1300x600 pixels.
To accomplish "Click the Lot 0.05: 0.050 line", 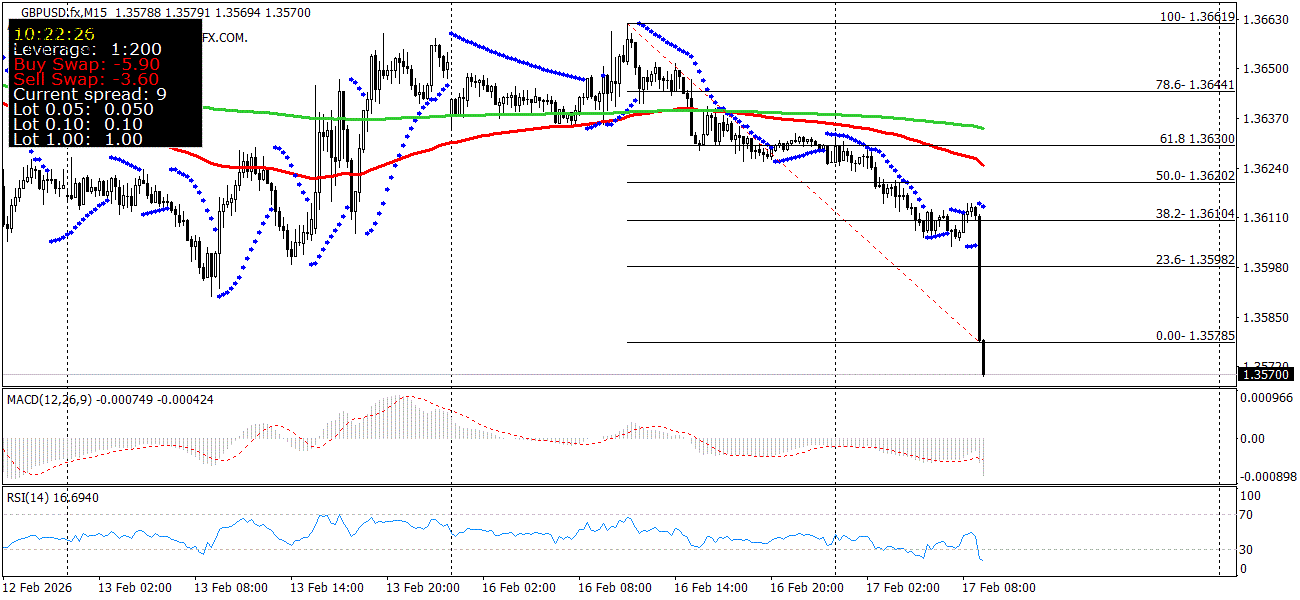I will tap(84, 109).
